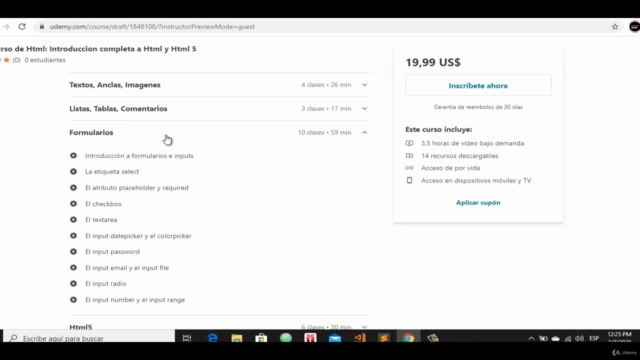Click the 19,99 US$ price text

tap(433, 62)
